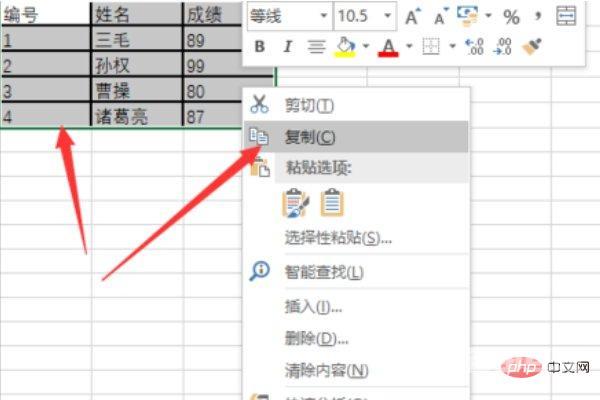The height and width of the screenshot is (400, 600).
Task: Select the cell containing 诸葛亮
Action: (x=136, y=117)
